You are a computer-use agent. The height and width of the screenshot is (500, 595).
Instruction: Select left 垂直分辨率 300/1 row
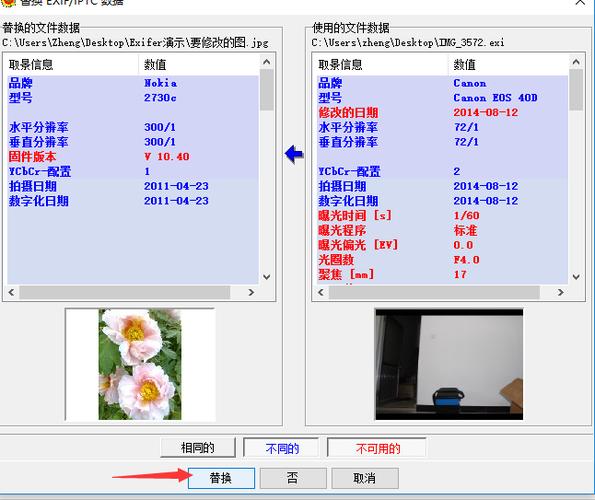[x=133, y=142]
